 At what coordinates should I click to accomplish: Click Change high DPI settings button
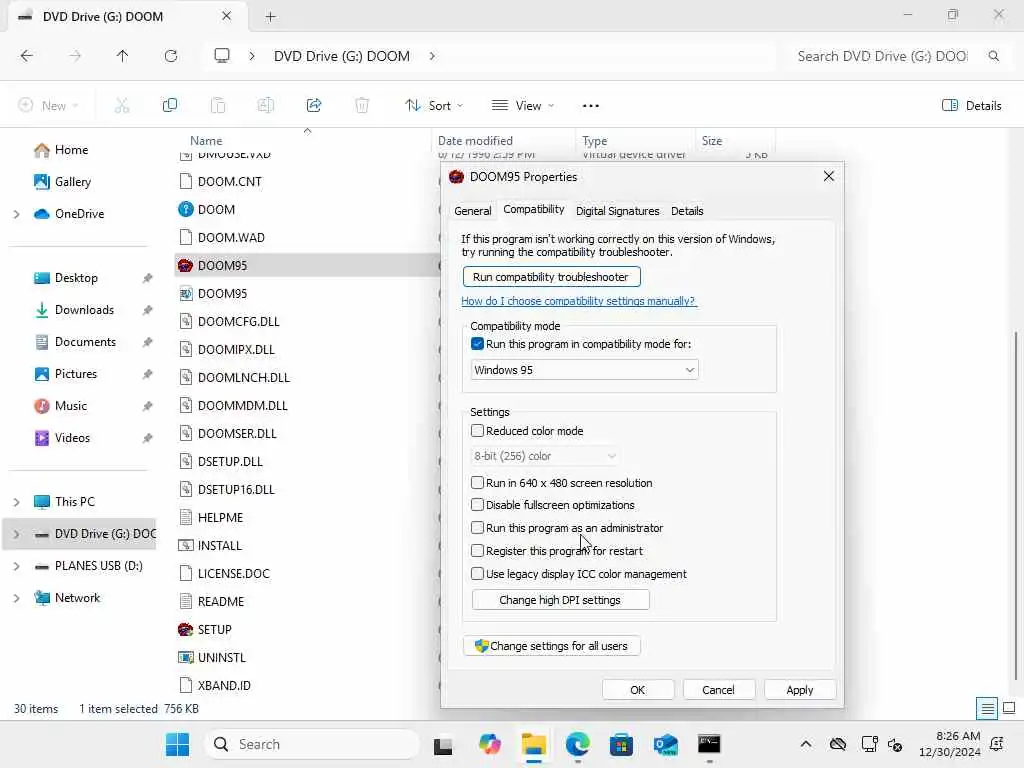[560, 600]
